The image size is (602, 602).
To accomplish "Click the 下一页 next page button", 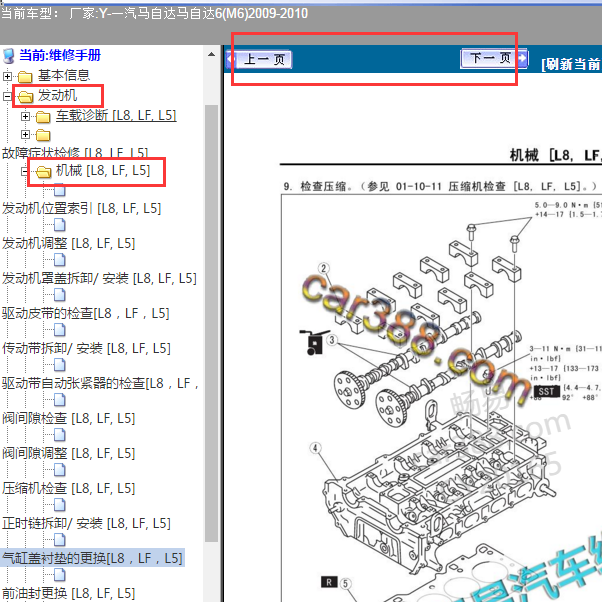I will click(x=494, y=58).
